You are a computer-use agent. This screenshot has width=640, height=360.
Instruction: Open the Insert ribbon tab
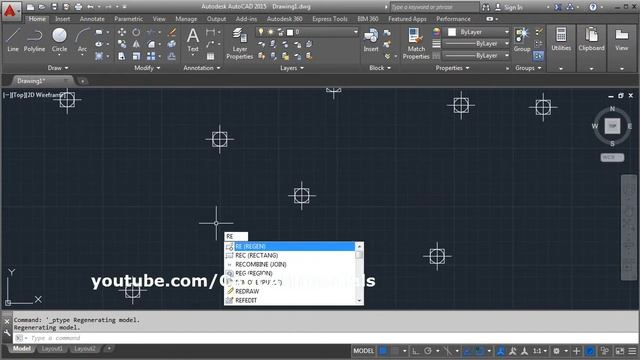coord(62,19)
